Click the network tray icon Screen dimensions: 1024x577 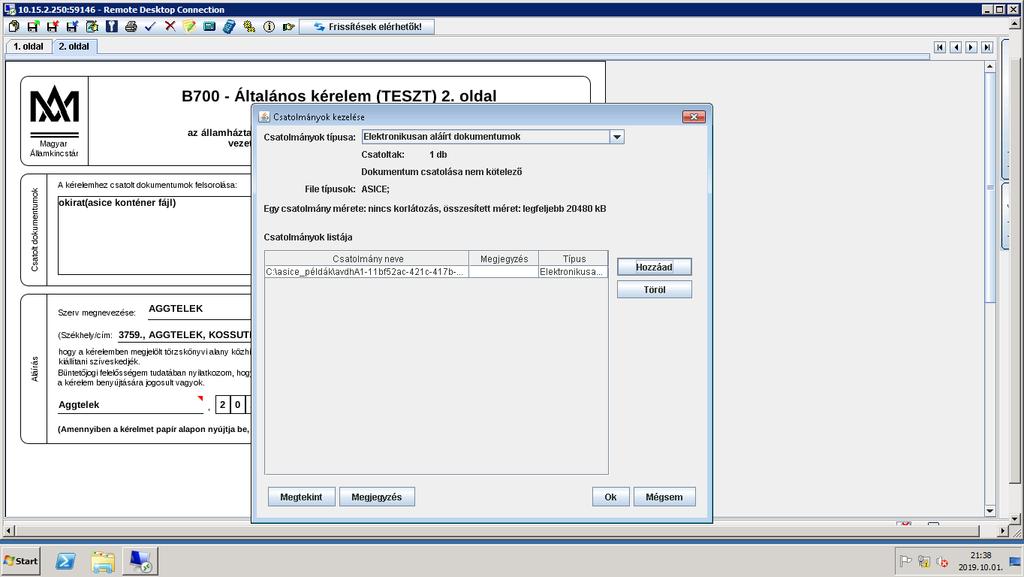(923, 561)
